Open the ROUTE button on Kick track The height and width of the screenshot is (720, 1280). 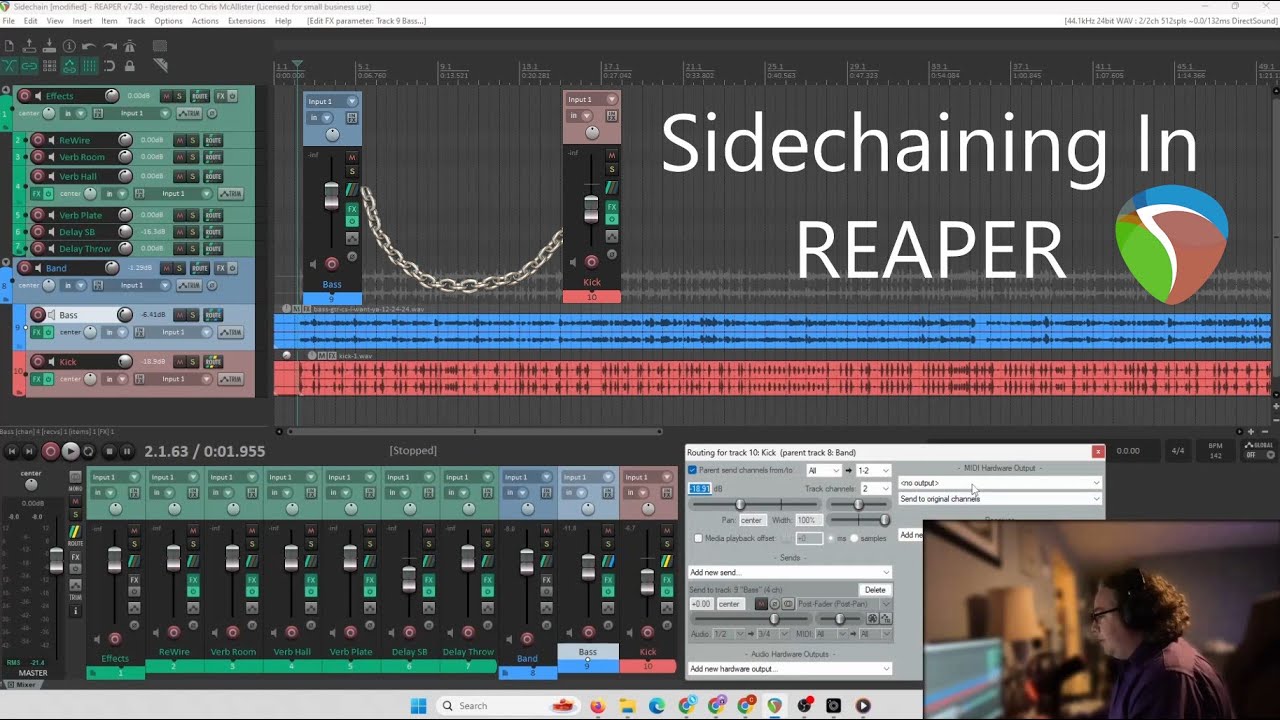(213, 362)
